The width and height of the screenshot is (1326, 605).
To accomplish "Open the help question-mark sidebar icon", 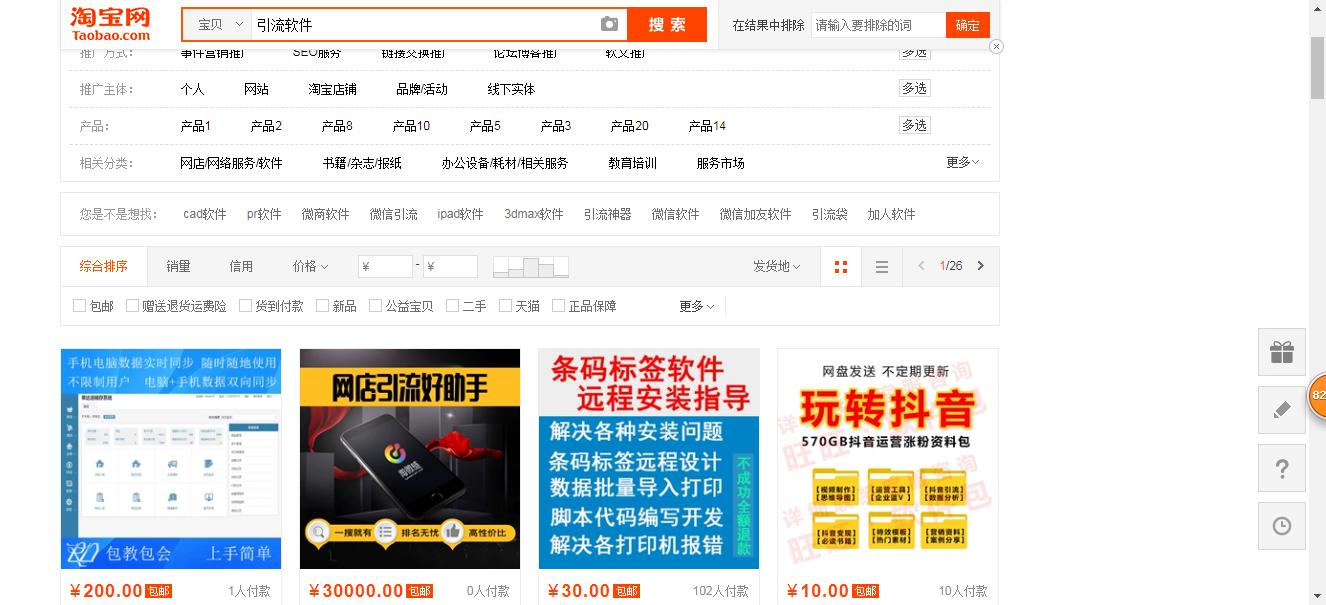I will coord(1281,468).
